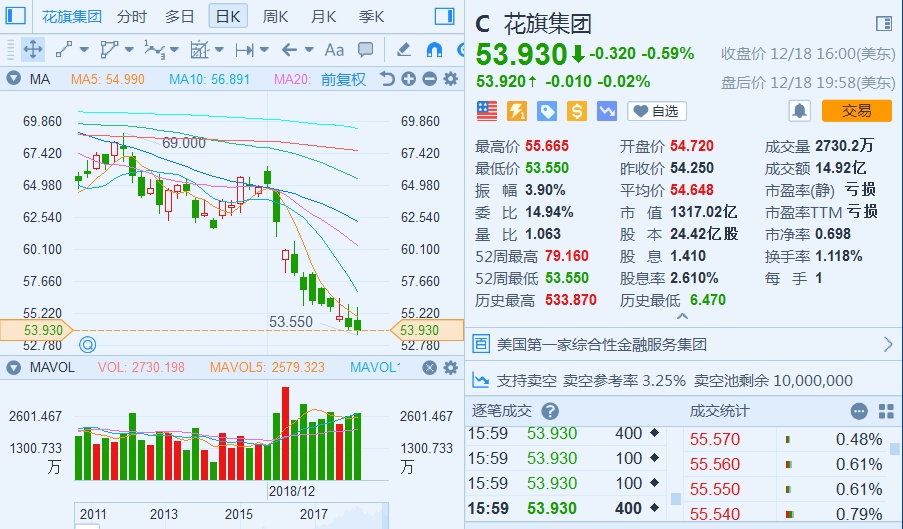Viewport: 903px width, 529px height.
Task: Select the 日K chart tab
Action: tap(228, 16)
